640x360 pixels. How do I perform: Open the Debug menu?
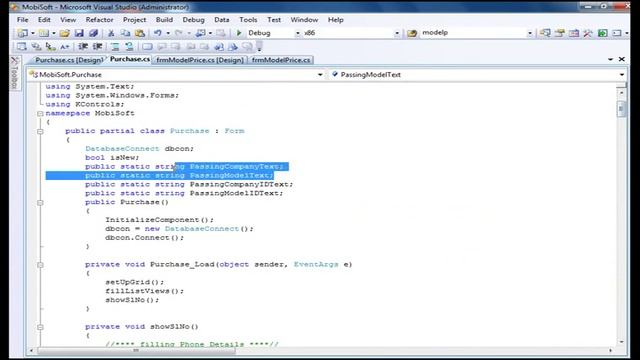pos(193,20)
